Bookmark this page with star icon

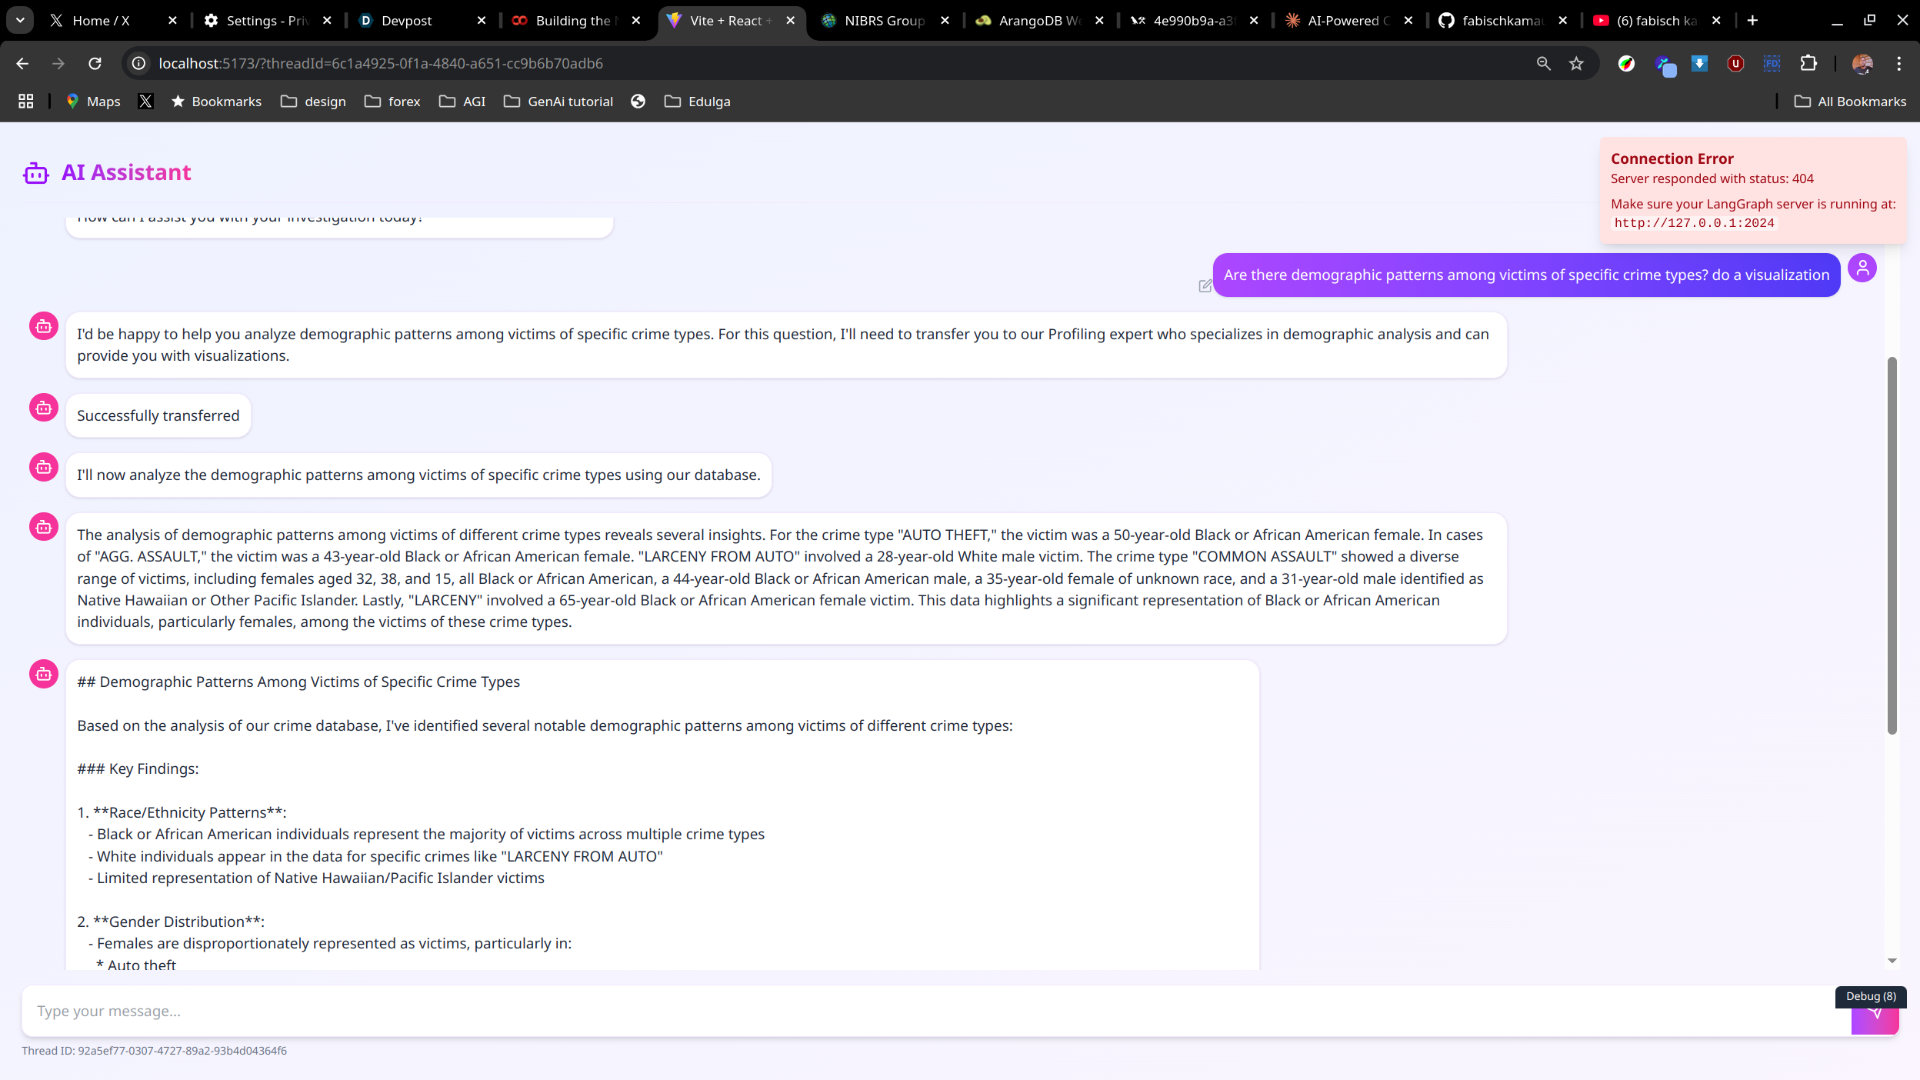point(1577,63)
